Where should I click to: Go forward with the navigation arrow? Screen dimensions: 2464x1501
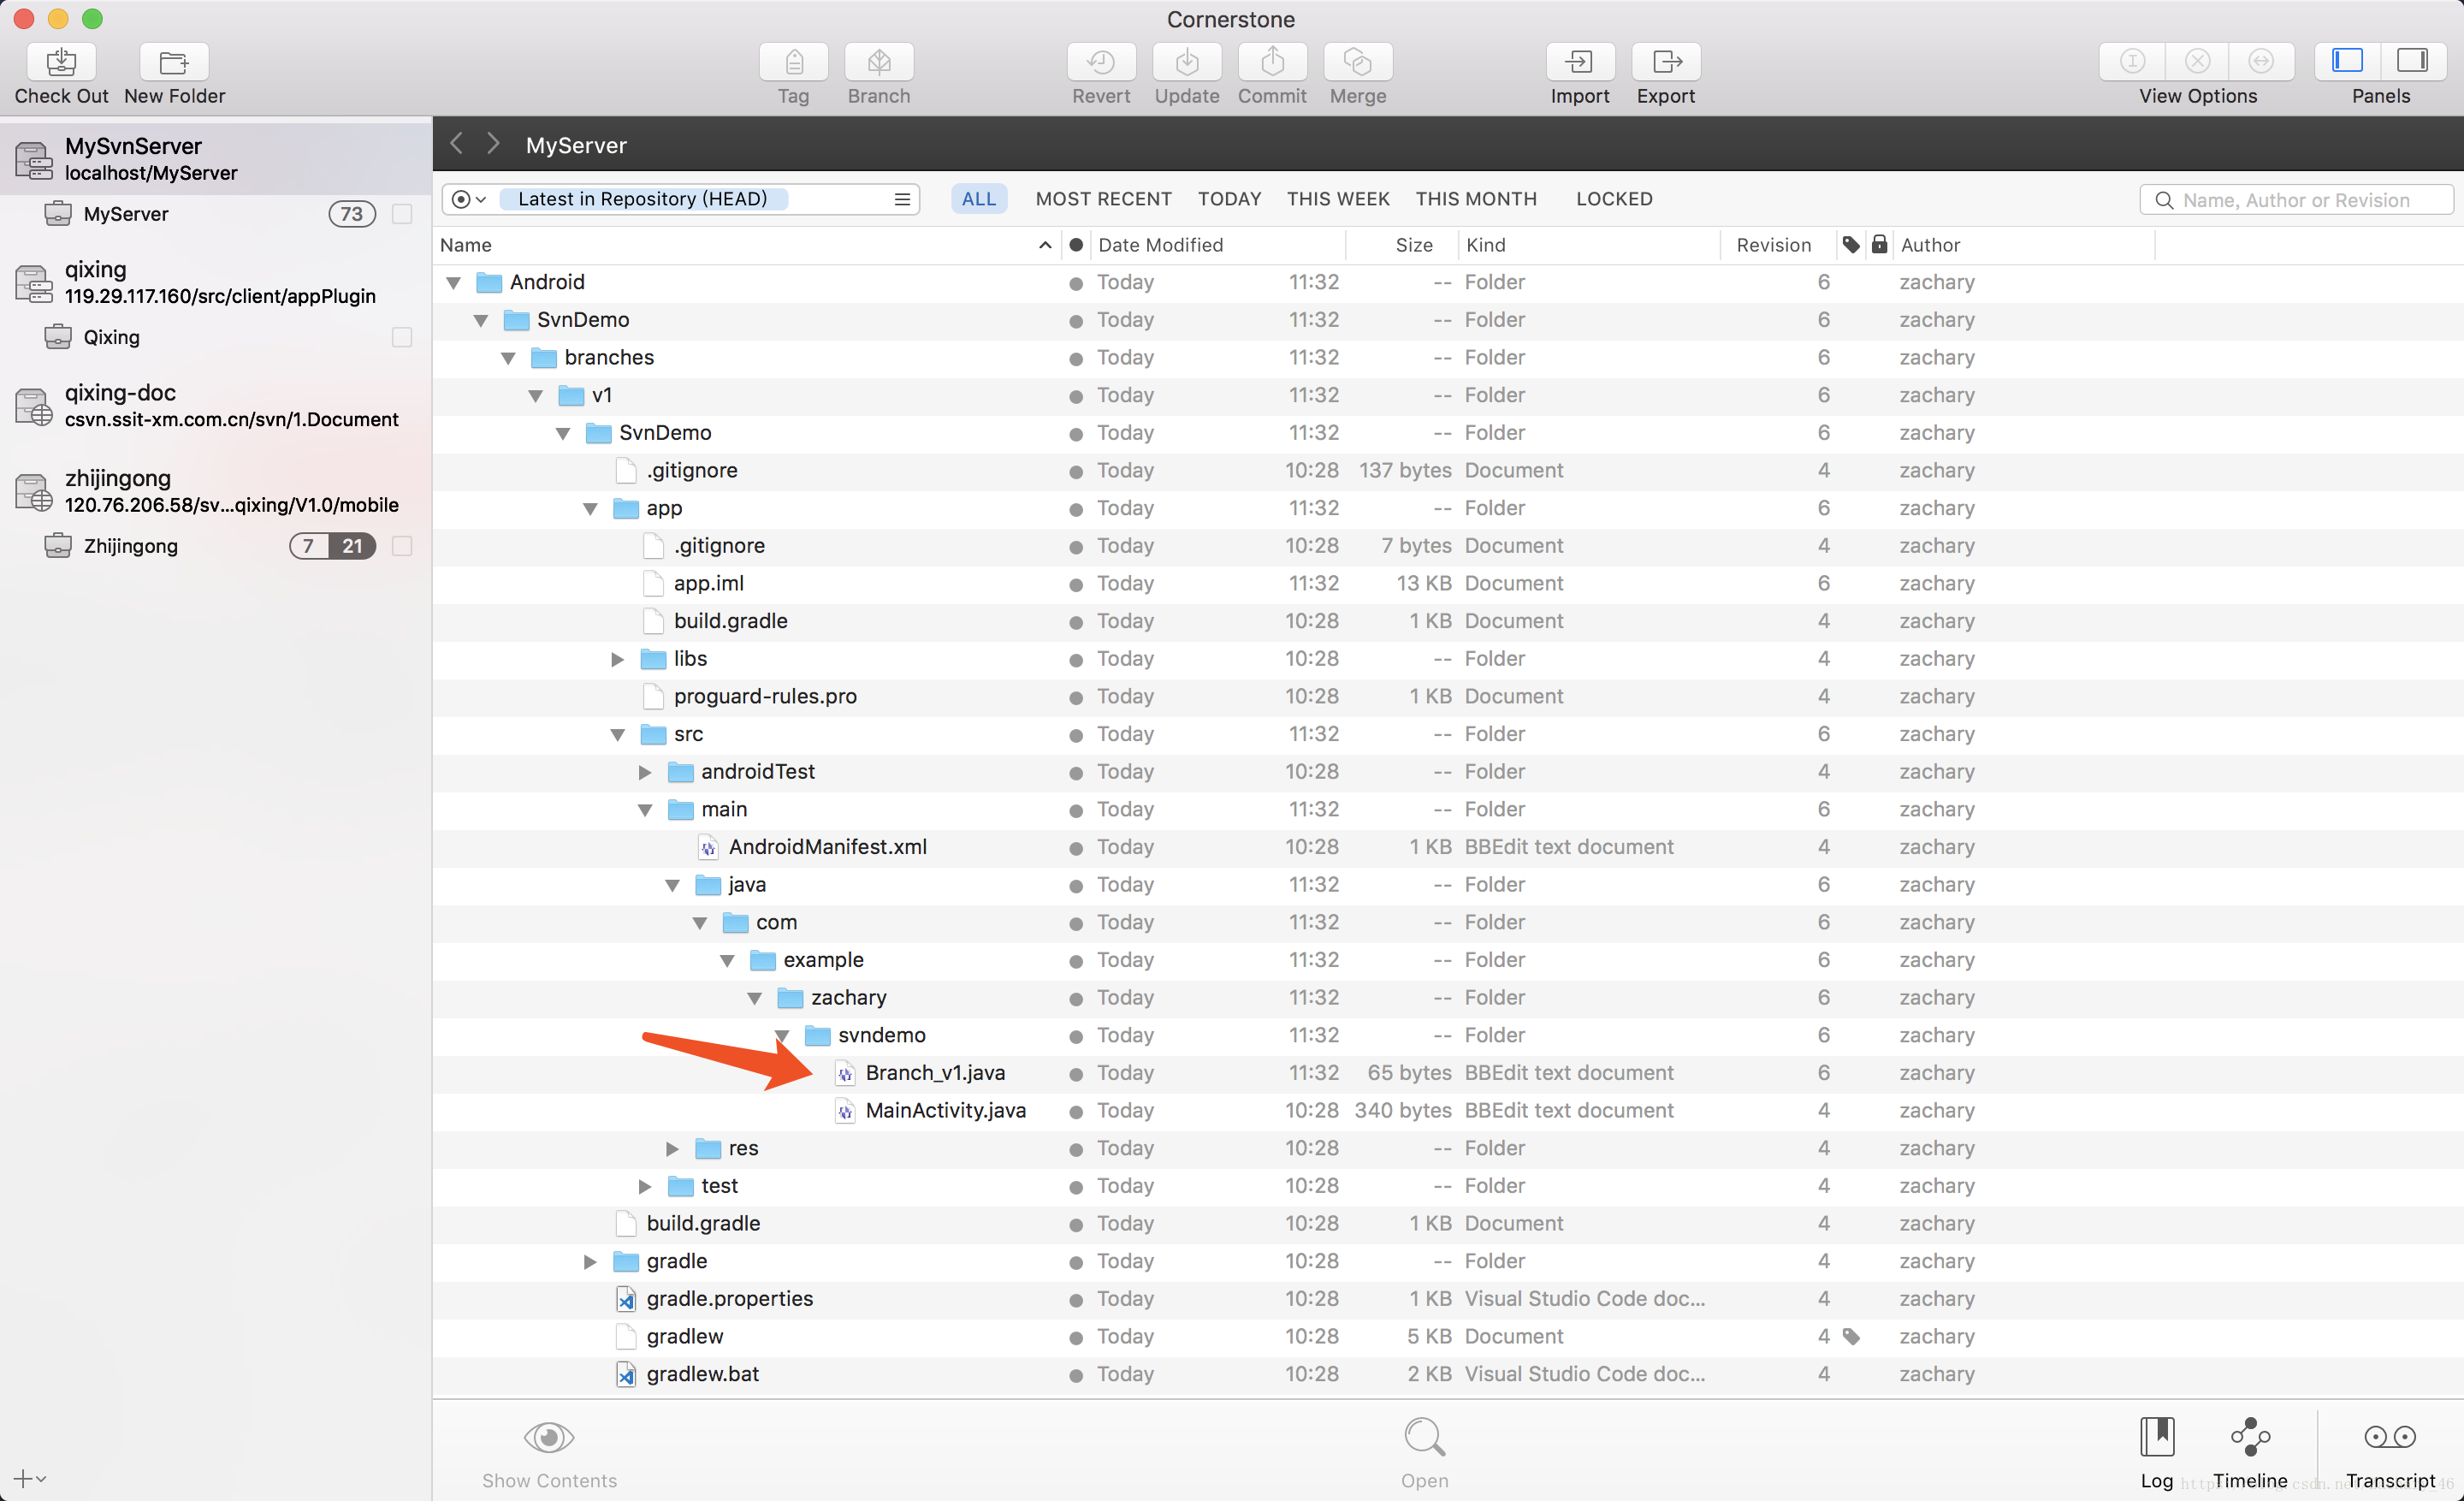coord(493,144)
